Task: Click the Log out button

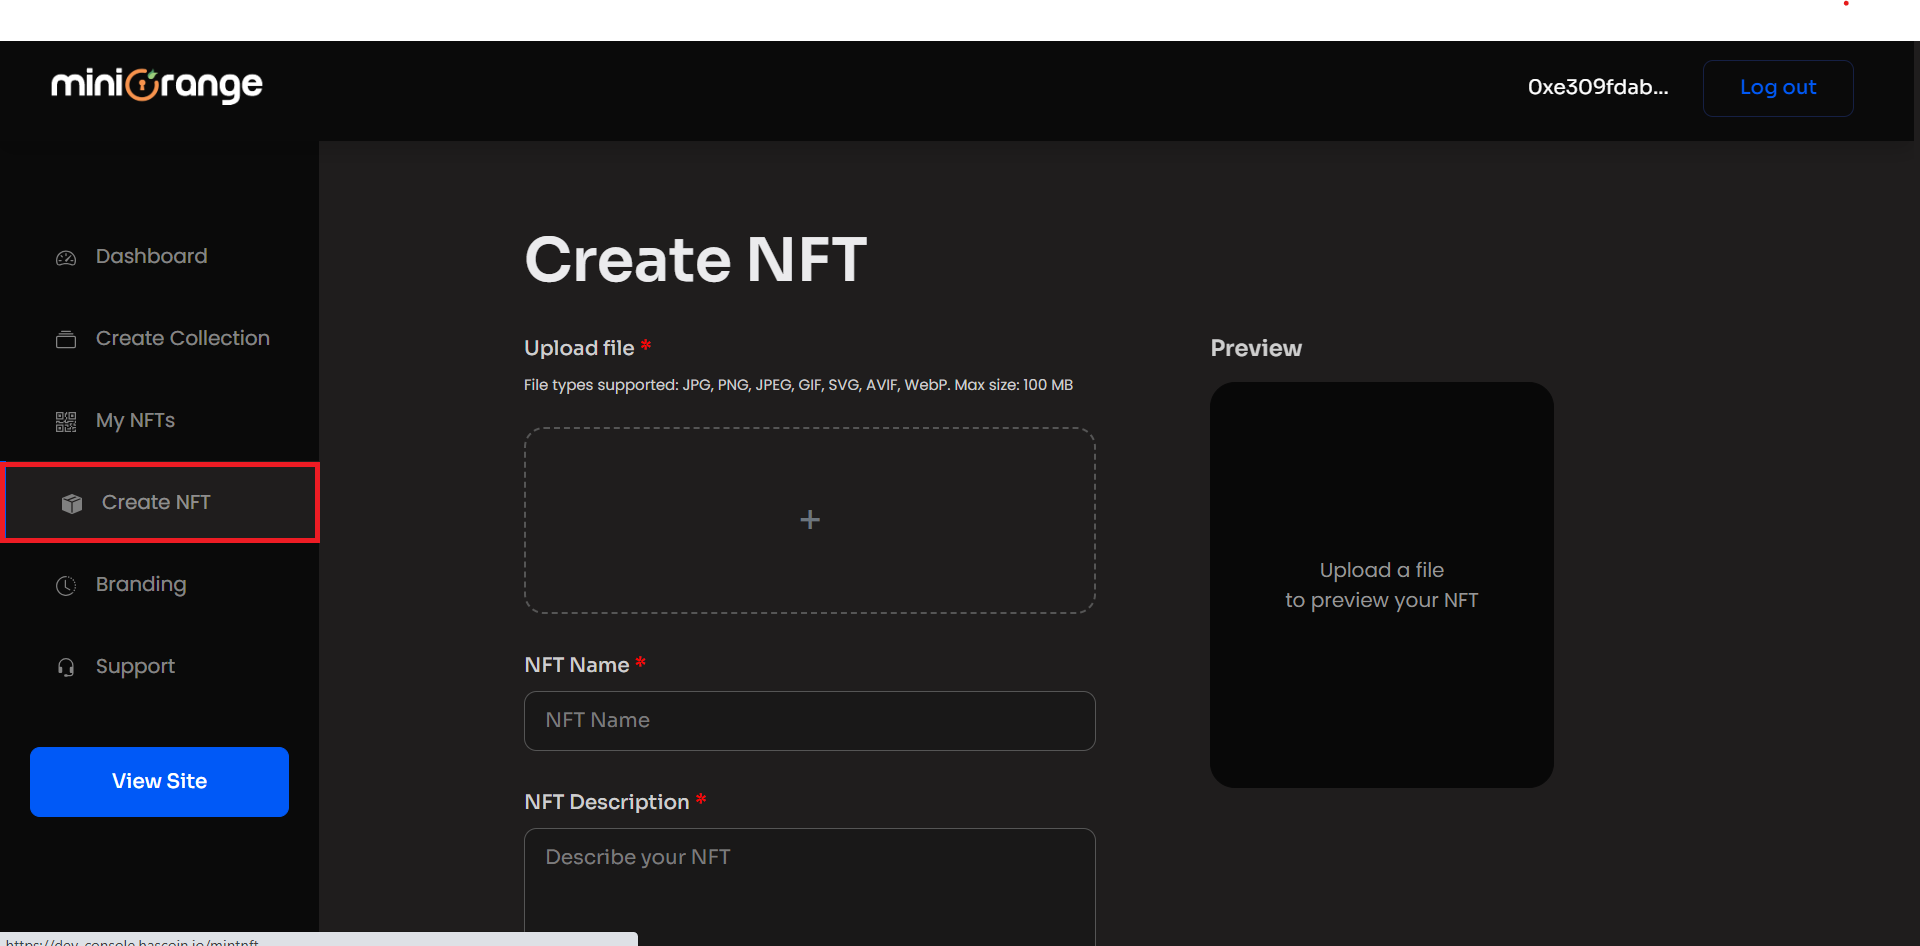Action: [1778, 88]
